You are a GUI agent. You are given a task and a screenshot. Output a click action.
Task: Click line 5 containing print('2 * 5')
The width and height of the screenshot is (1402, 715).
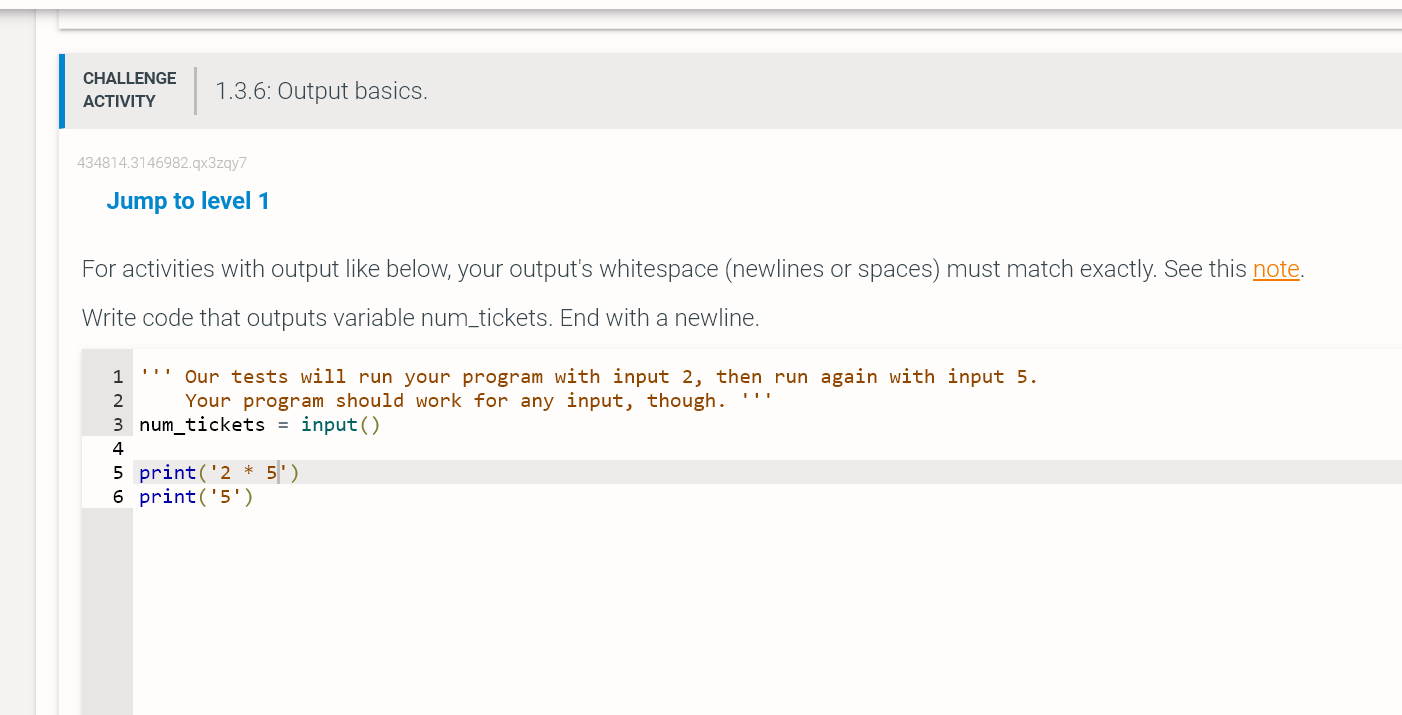(x=220, y=472)
